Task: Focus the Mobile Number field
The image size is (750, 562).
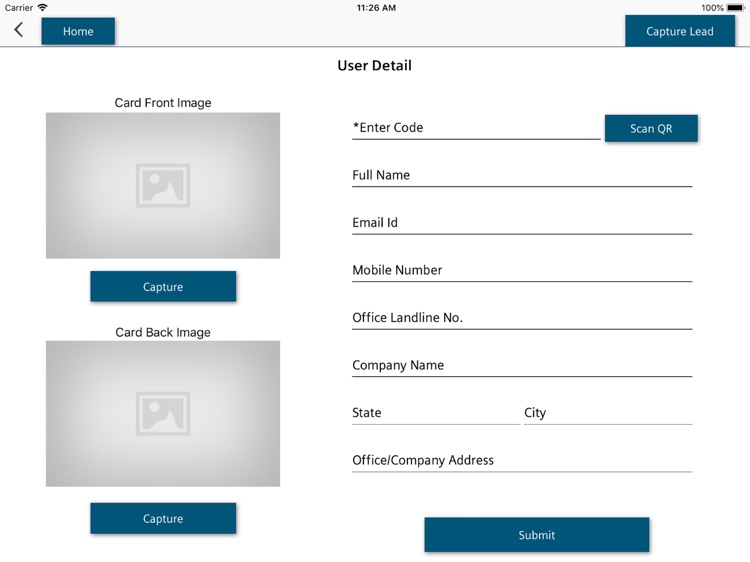Action: tap(522, 270)
